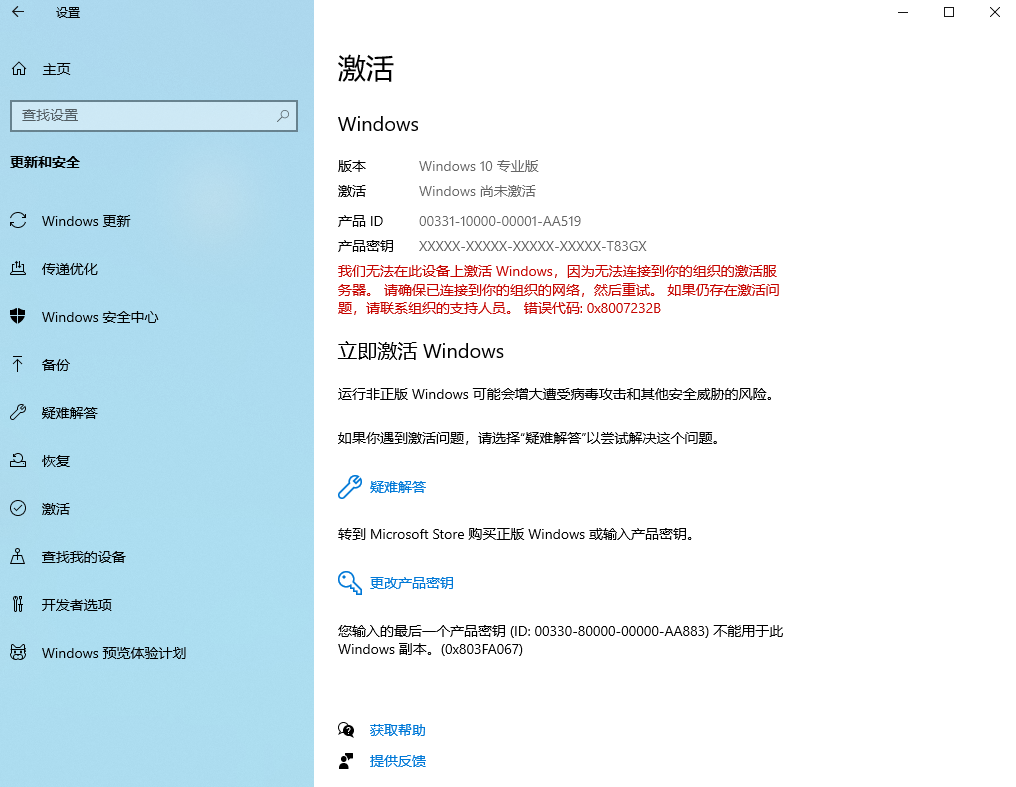Click the product ID 00331-10000-00001-AA519
This screenshot has height=787, width=1016.
point(500,221)
